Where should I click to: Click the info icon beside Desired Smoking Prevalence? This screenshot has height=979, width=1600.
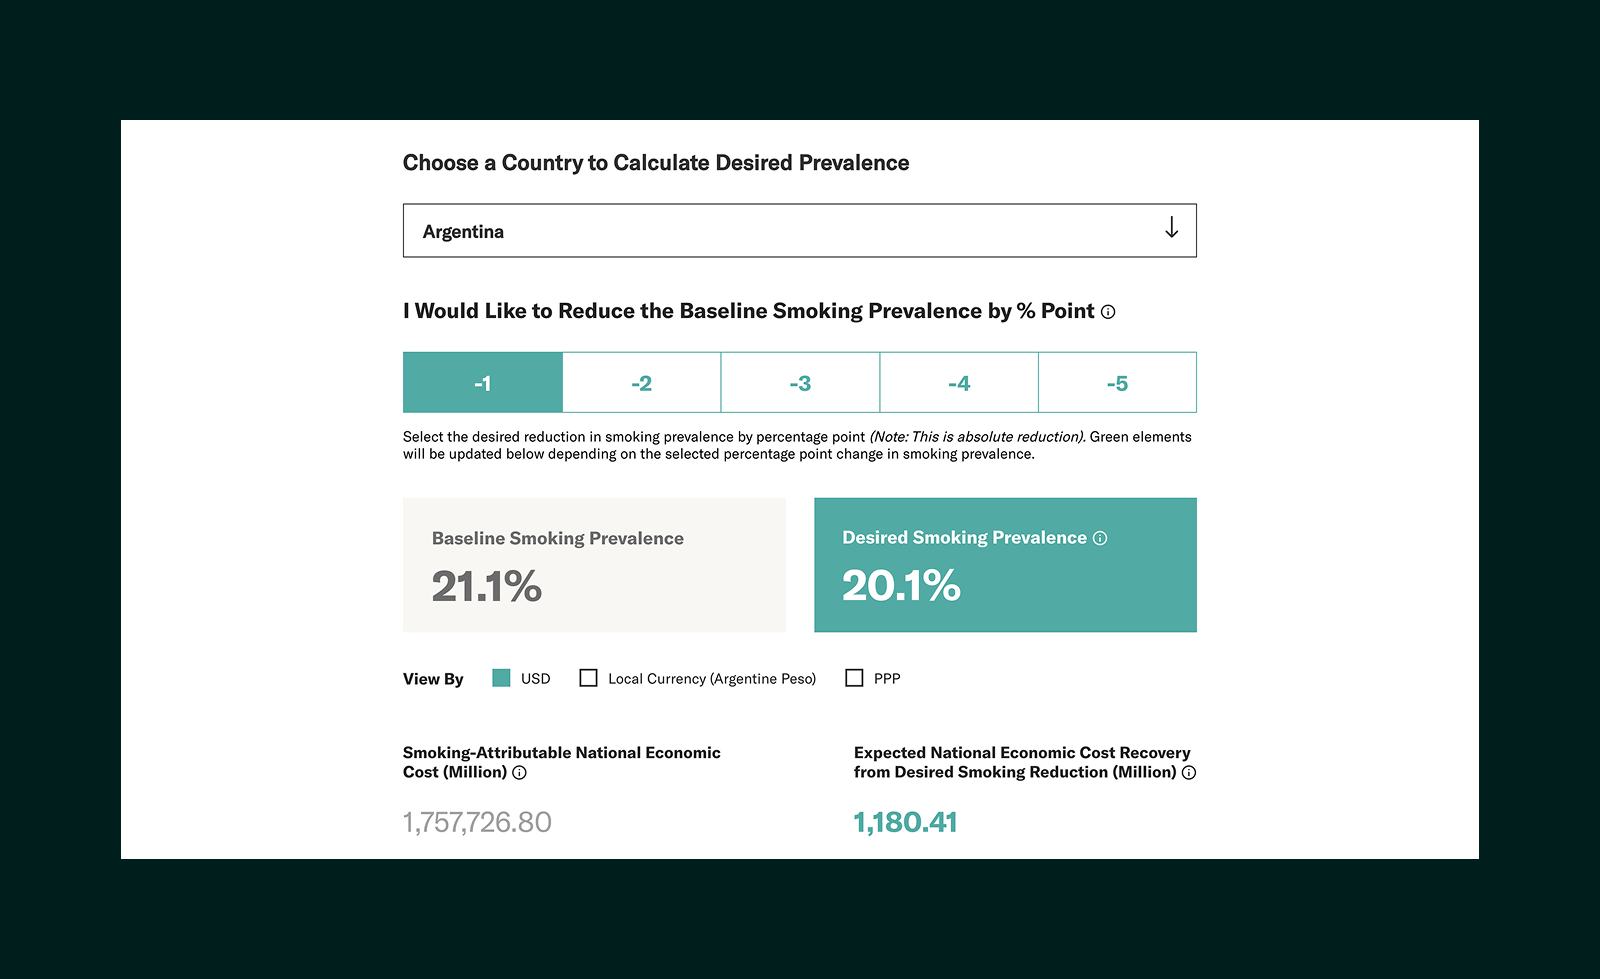(x=1100, y=538)
